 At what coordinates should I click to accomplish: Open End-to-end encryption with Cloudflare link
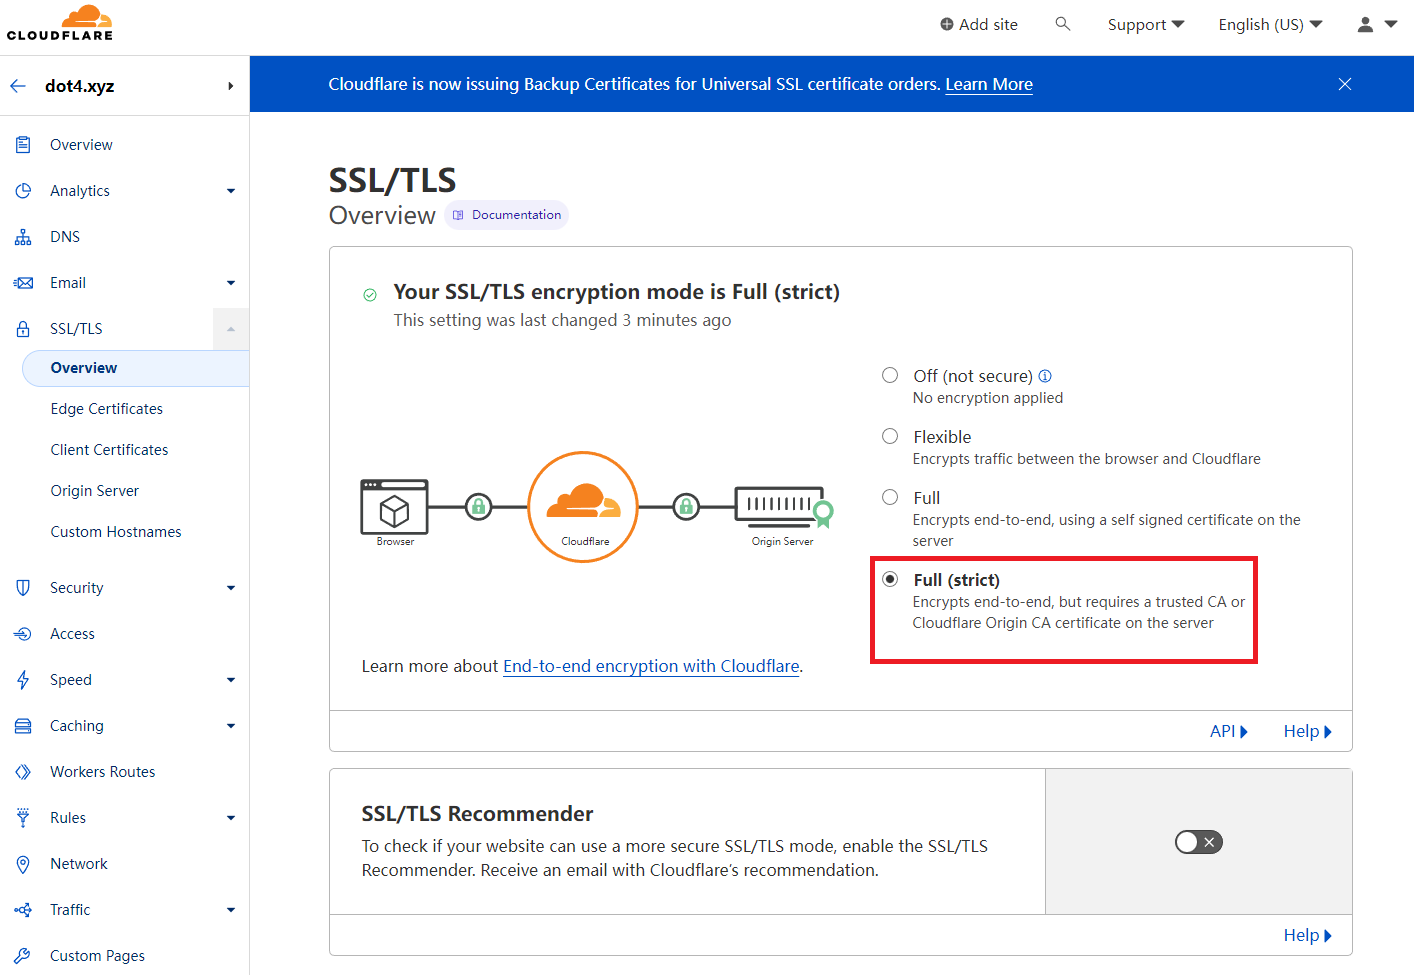click(x=651, y=666)
